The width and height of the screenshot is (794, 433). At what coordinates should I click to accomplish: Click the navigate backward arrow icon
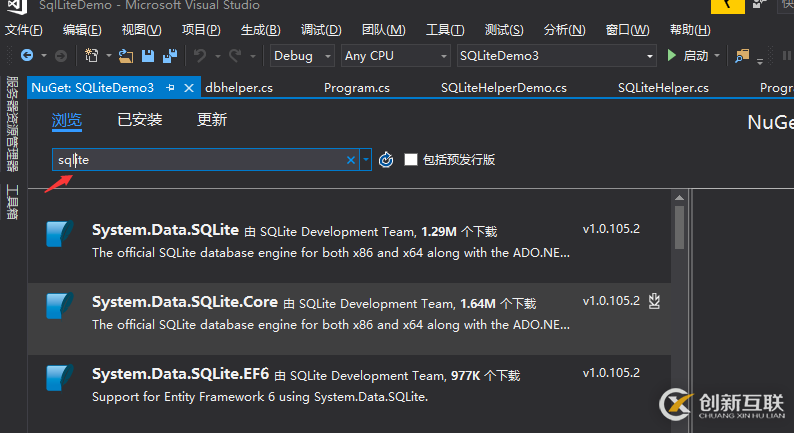pyautogui.click(x=27, y=55)
